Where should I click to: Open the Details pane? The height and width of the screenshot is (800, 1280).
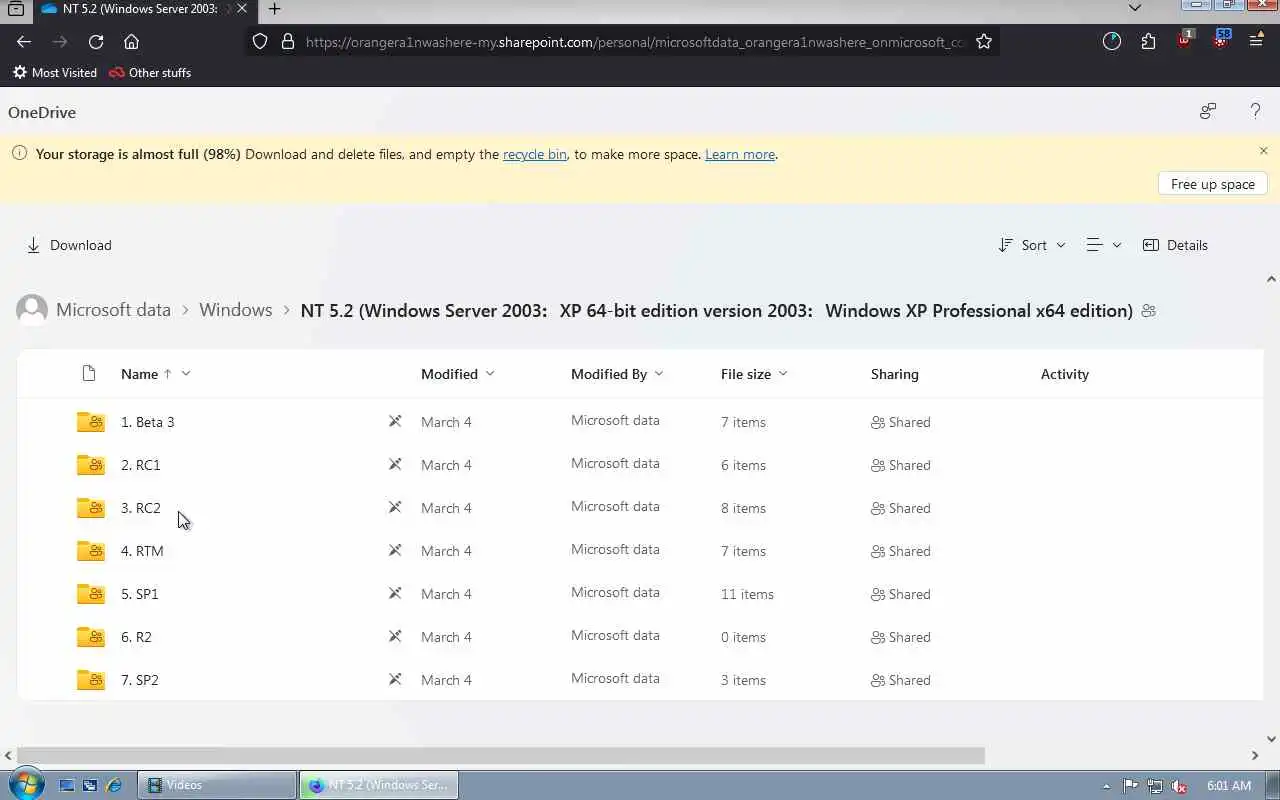pyautogui.click(x=1176, y=245)
